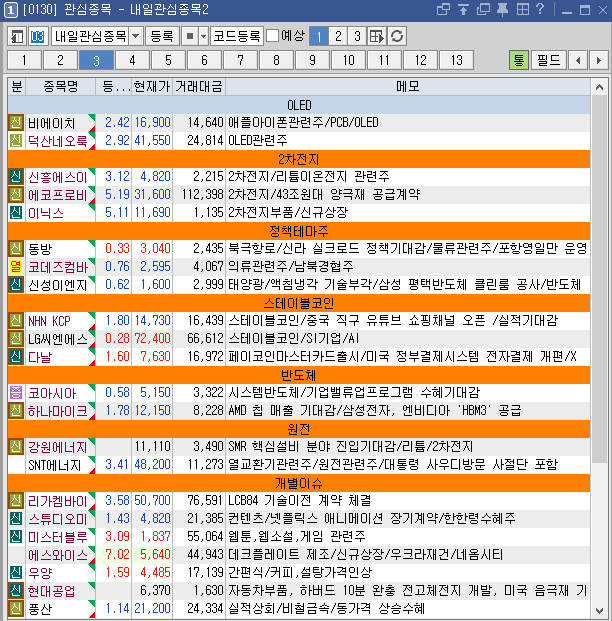Viewport: 612px width, 621px height.
Task: Click the grid layout icon in title bar
Action: (x=522, y=9)
